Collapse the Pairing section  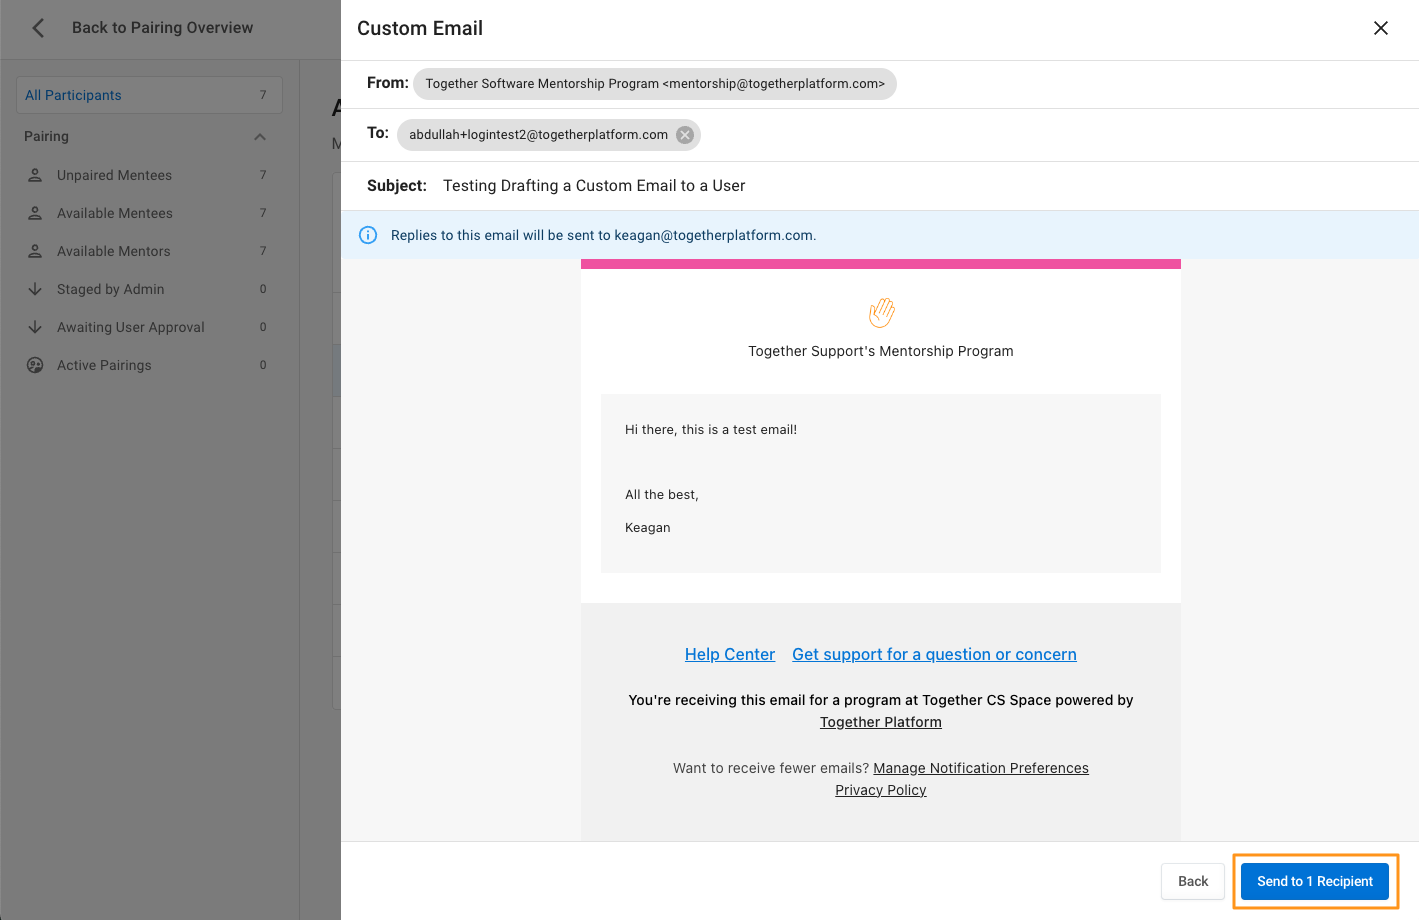pyautogui.click(x=260, y=137)
